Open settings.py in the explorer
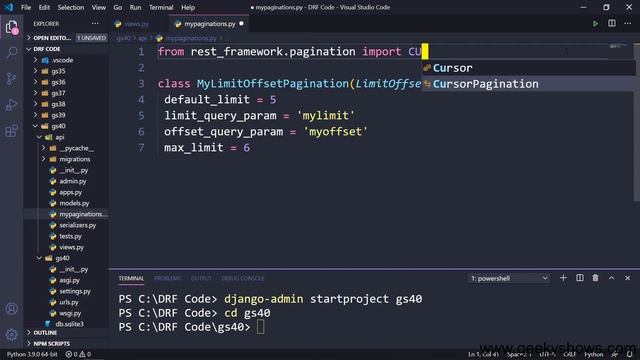Image resolution: width=640 pixels, height=360 pixels. click(67, 291)
